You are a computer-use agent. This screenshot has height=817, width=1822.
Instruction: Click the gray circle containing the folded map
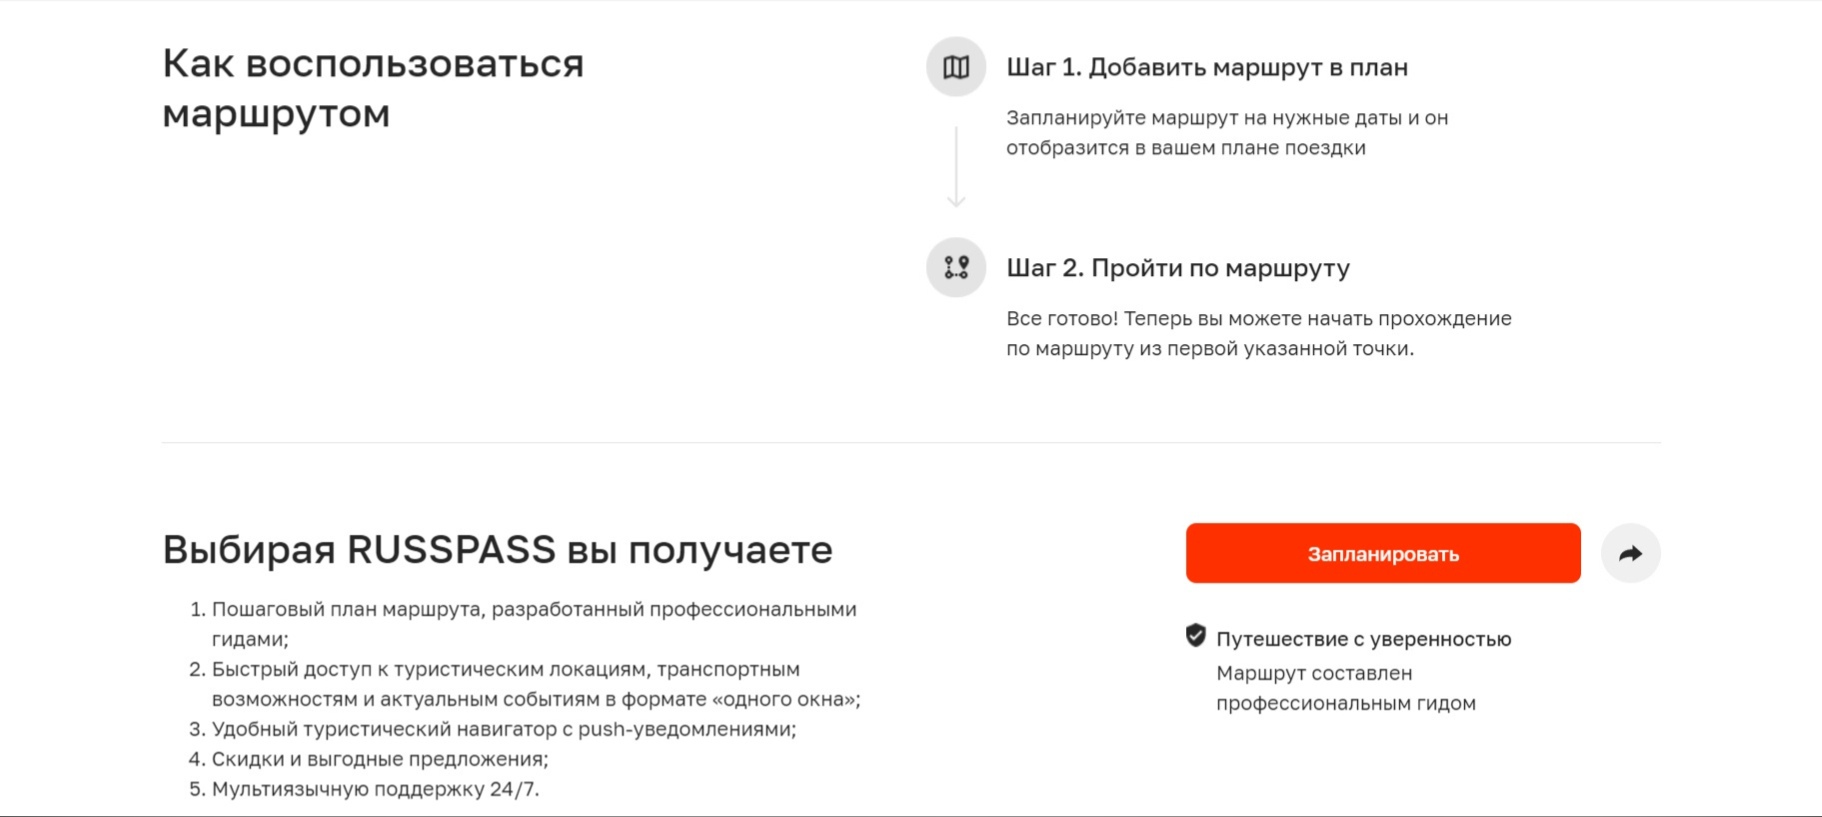pyautogui.click(x=957, y=69)
